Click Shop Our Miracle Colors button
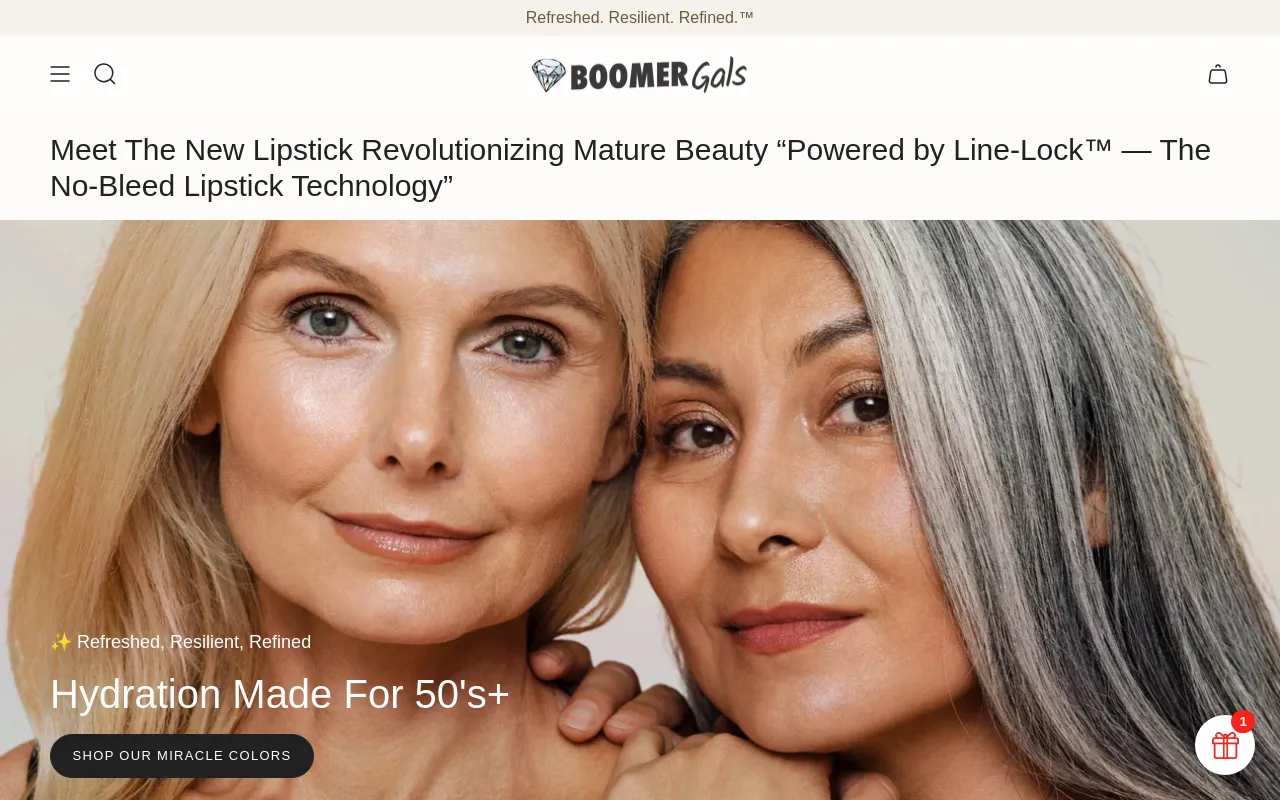 (x=182, y=756)
